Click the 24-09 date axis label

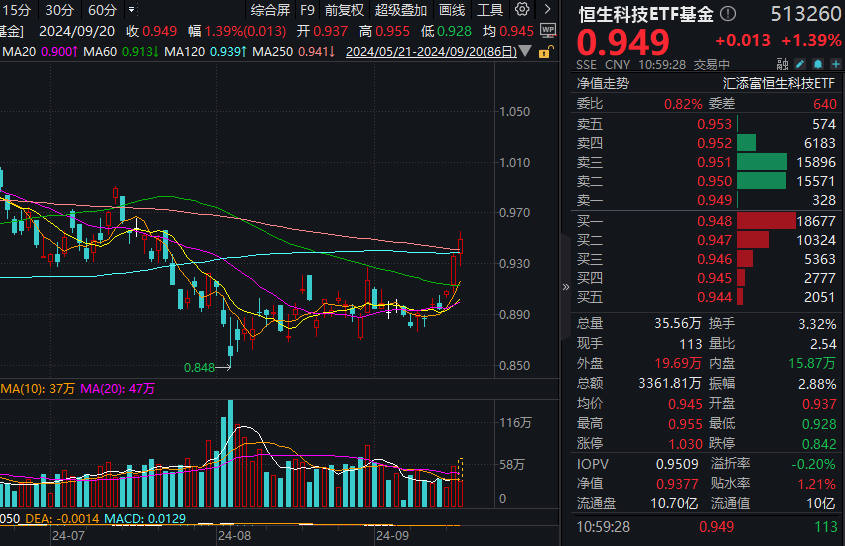pyautogui.click(x=392, y=536)
